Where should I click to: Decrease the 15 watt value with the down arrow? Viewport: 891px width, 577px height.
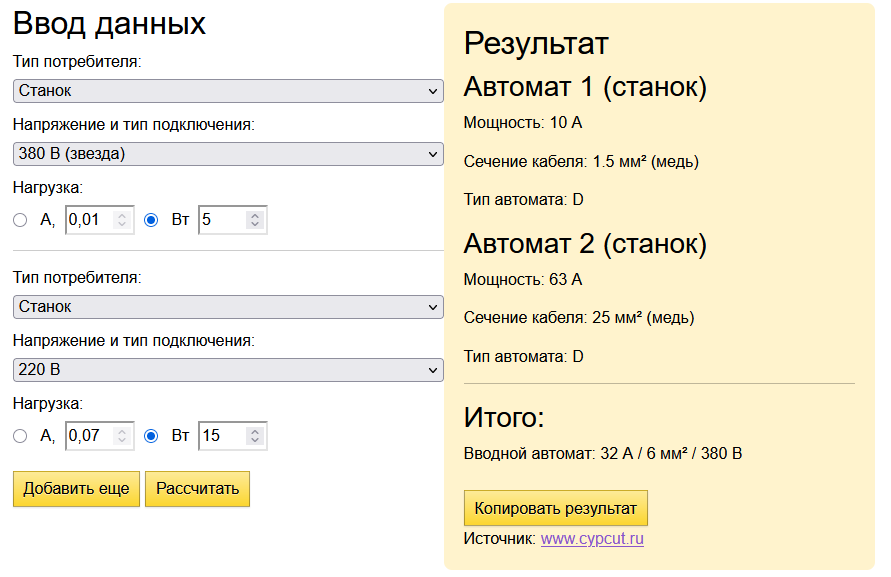pos(255,441)
